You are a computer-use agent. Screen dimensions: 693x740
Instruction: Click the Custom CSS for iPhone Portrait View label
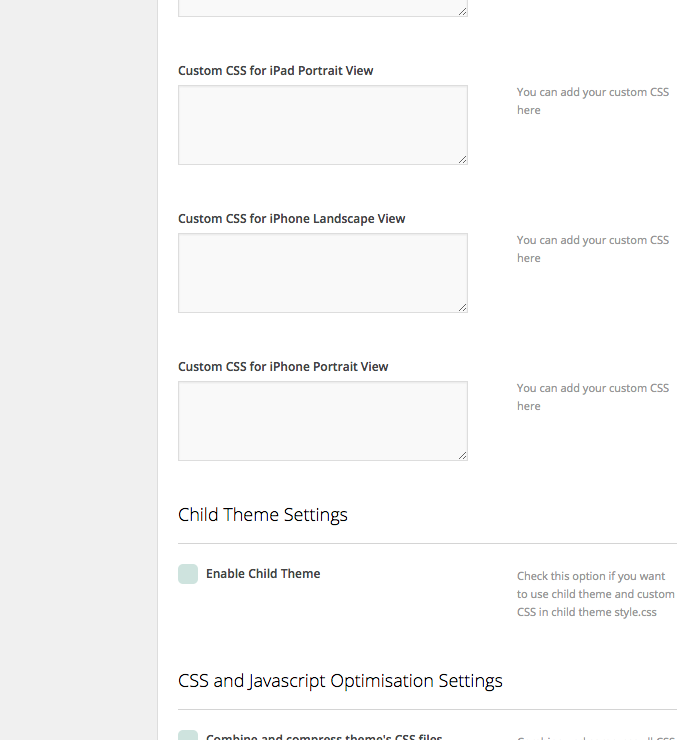[283, 367]
